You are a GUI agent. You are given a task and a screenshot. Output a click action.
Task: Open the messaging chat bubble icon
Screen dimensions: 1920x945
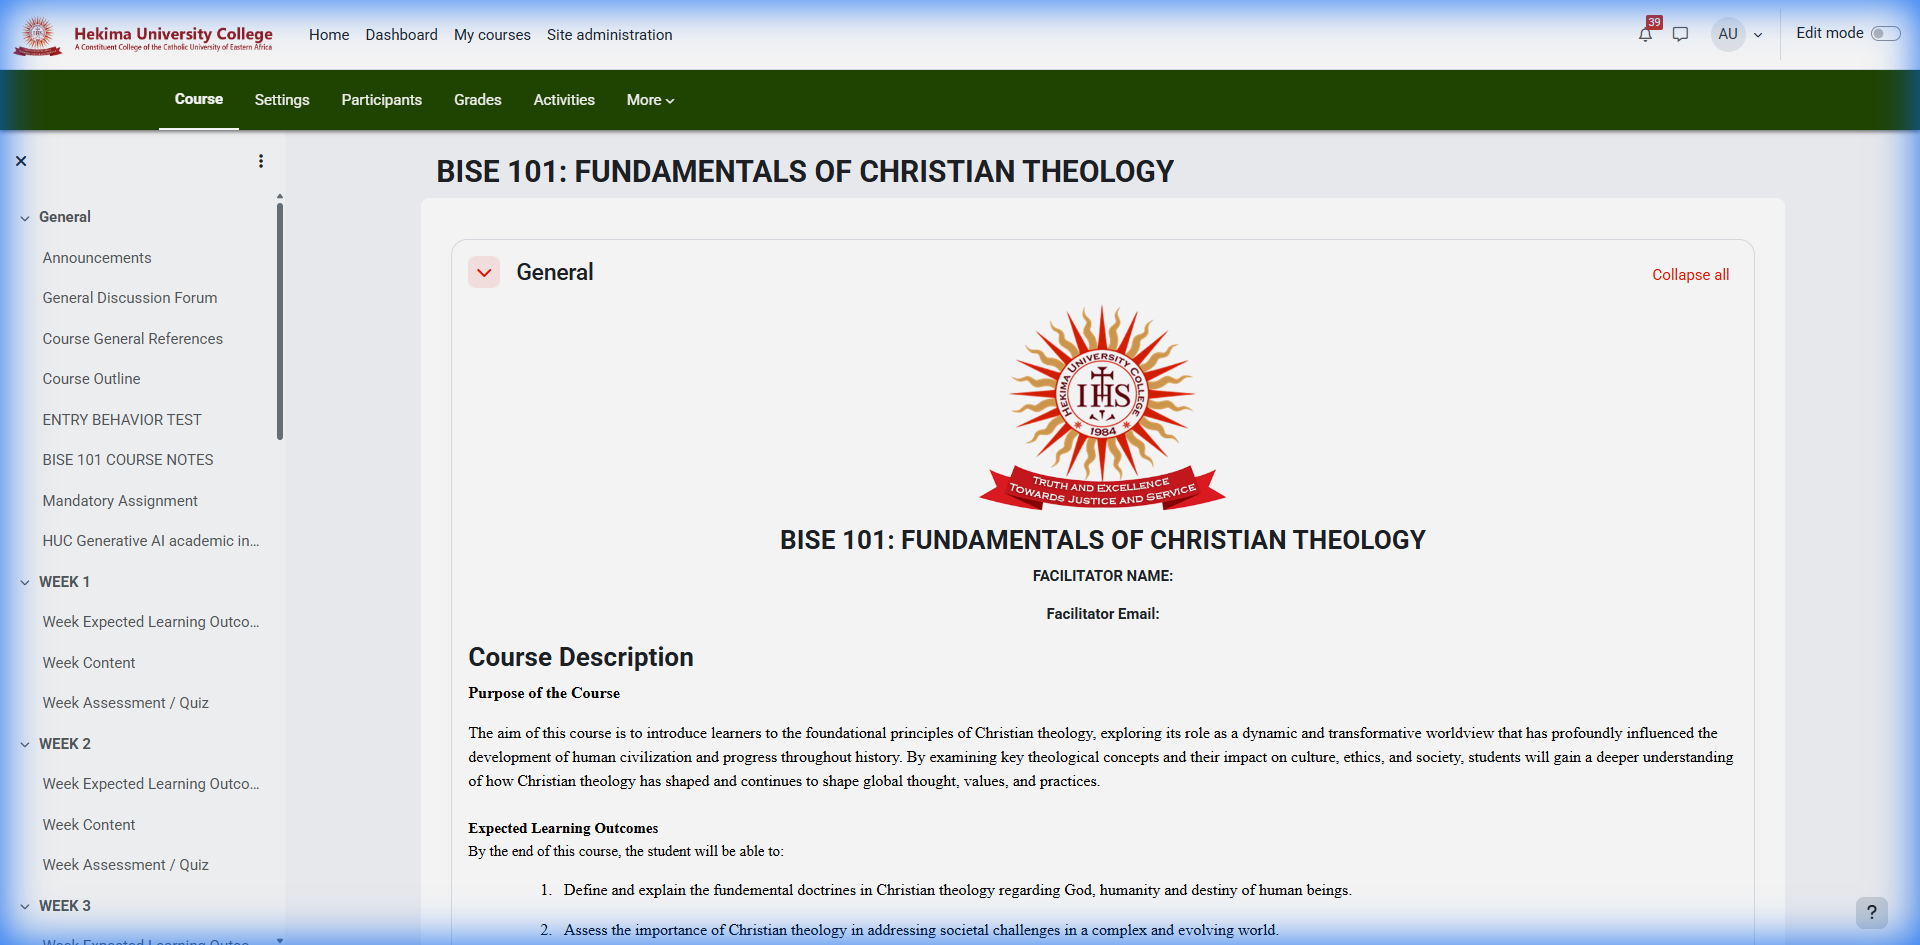point(1681,34)
